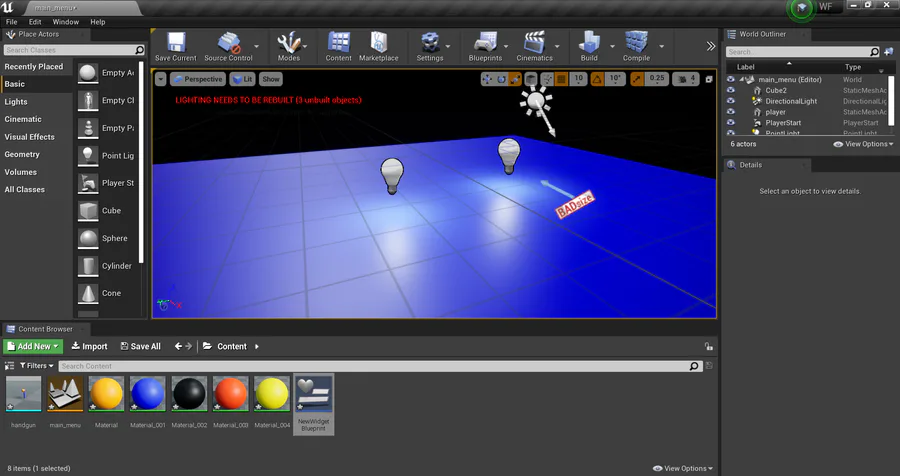This screenshot has width=900, height=476.
Task: Open the Modes toolbar button
Action: click(x=289, y=47)
